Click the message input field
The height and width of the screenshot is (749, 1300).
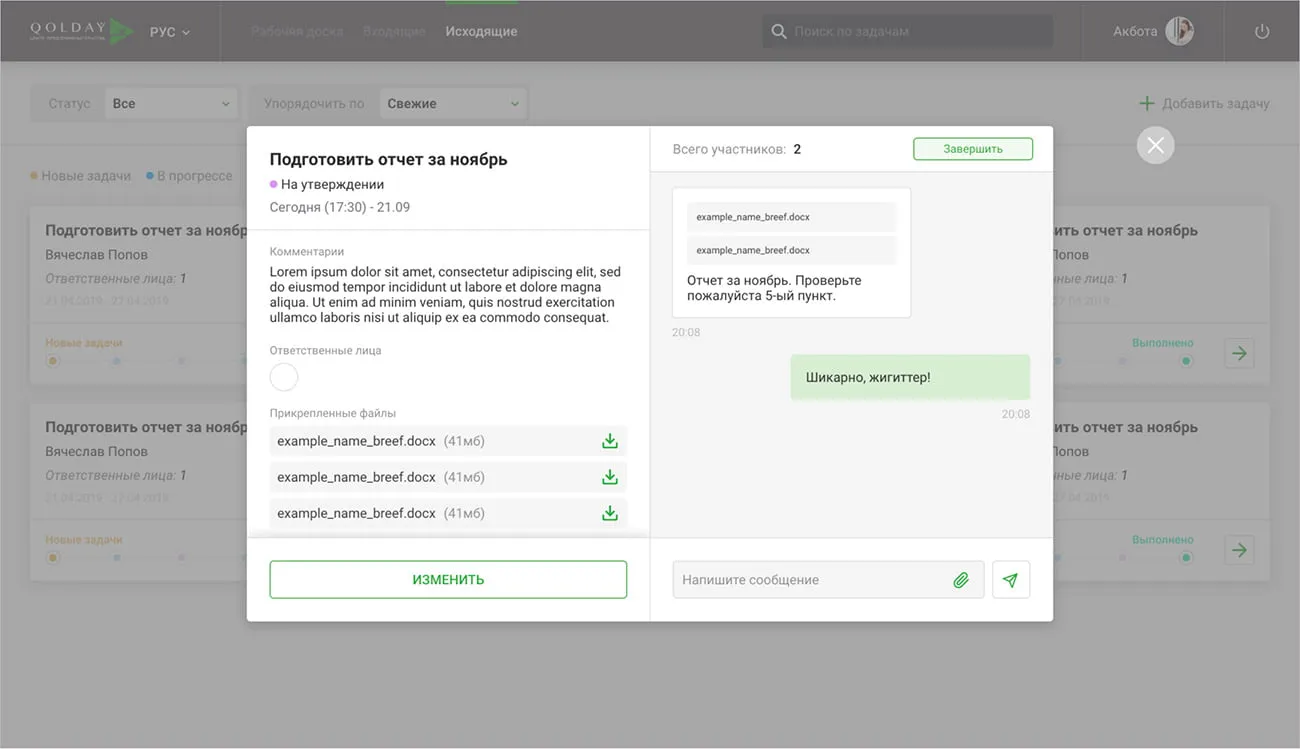(x=810, y=580)
